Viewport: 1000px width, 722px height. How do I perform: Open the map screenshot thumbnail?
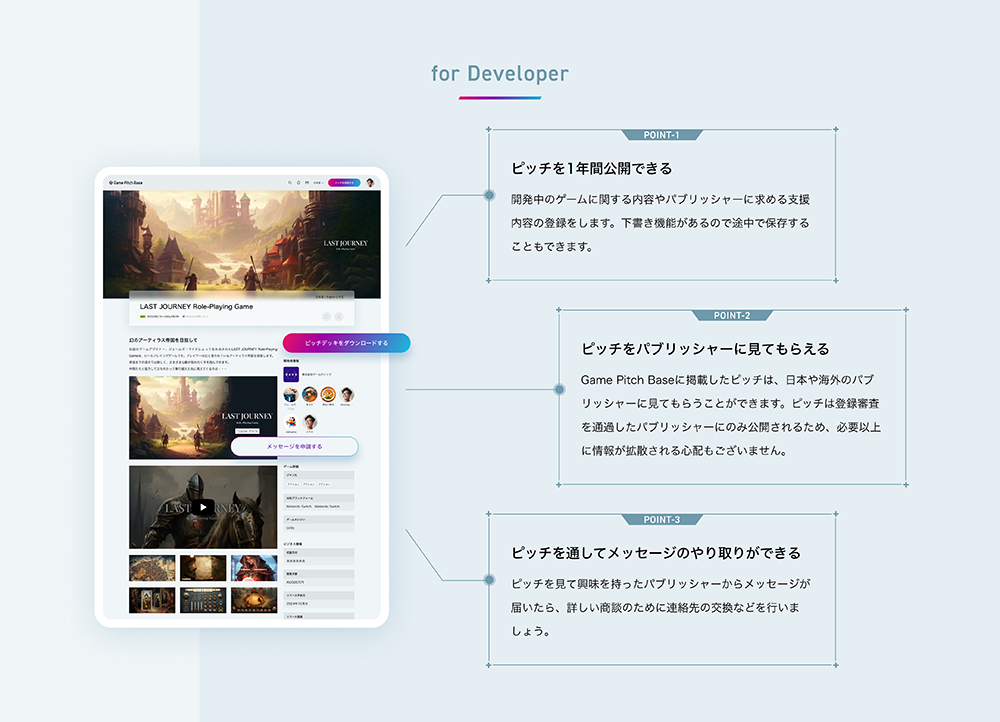pos(152,568)
